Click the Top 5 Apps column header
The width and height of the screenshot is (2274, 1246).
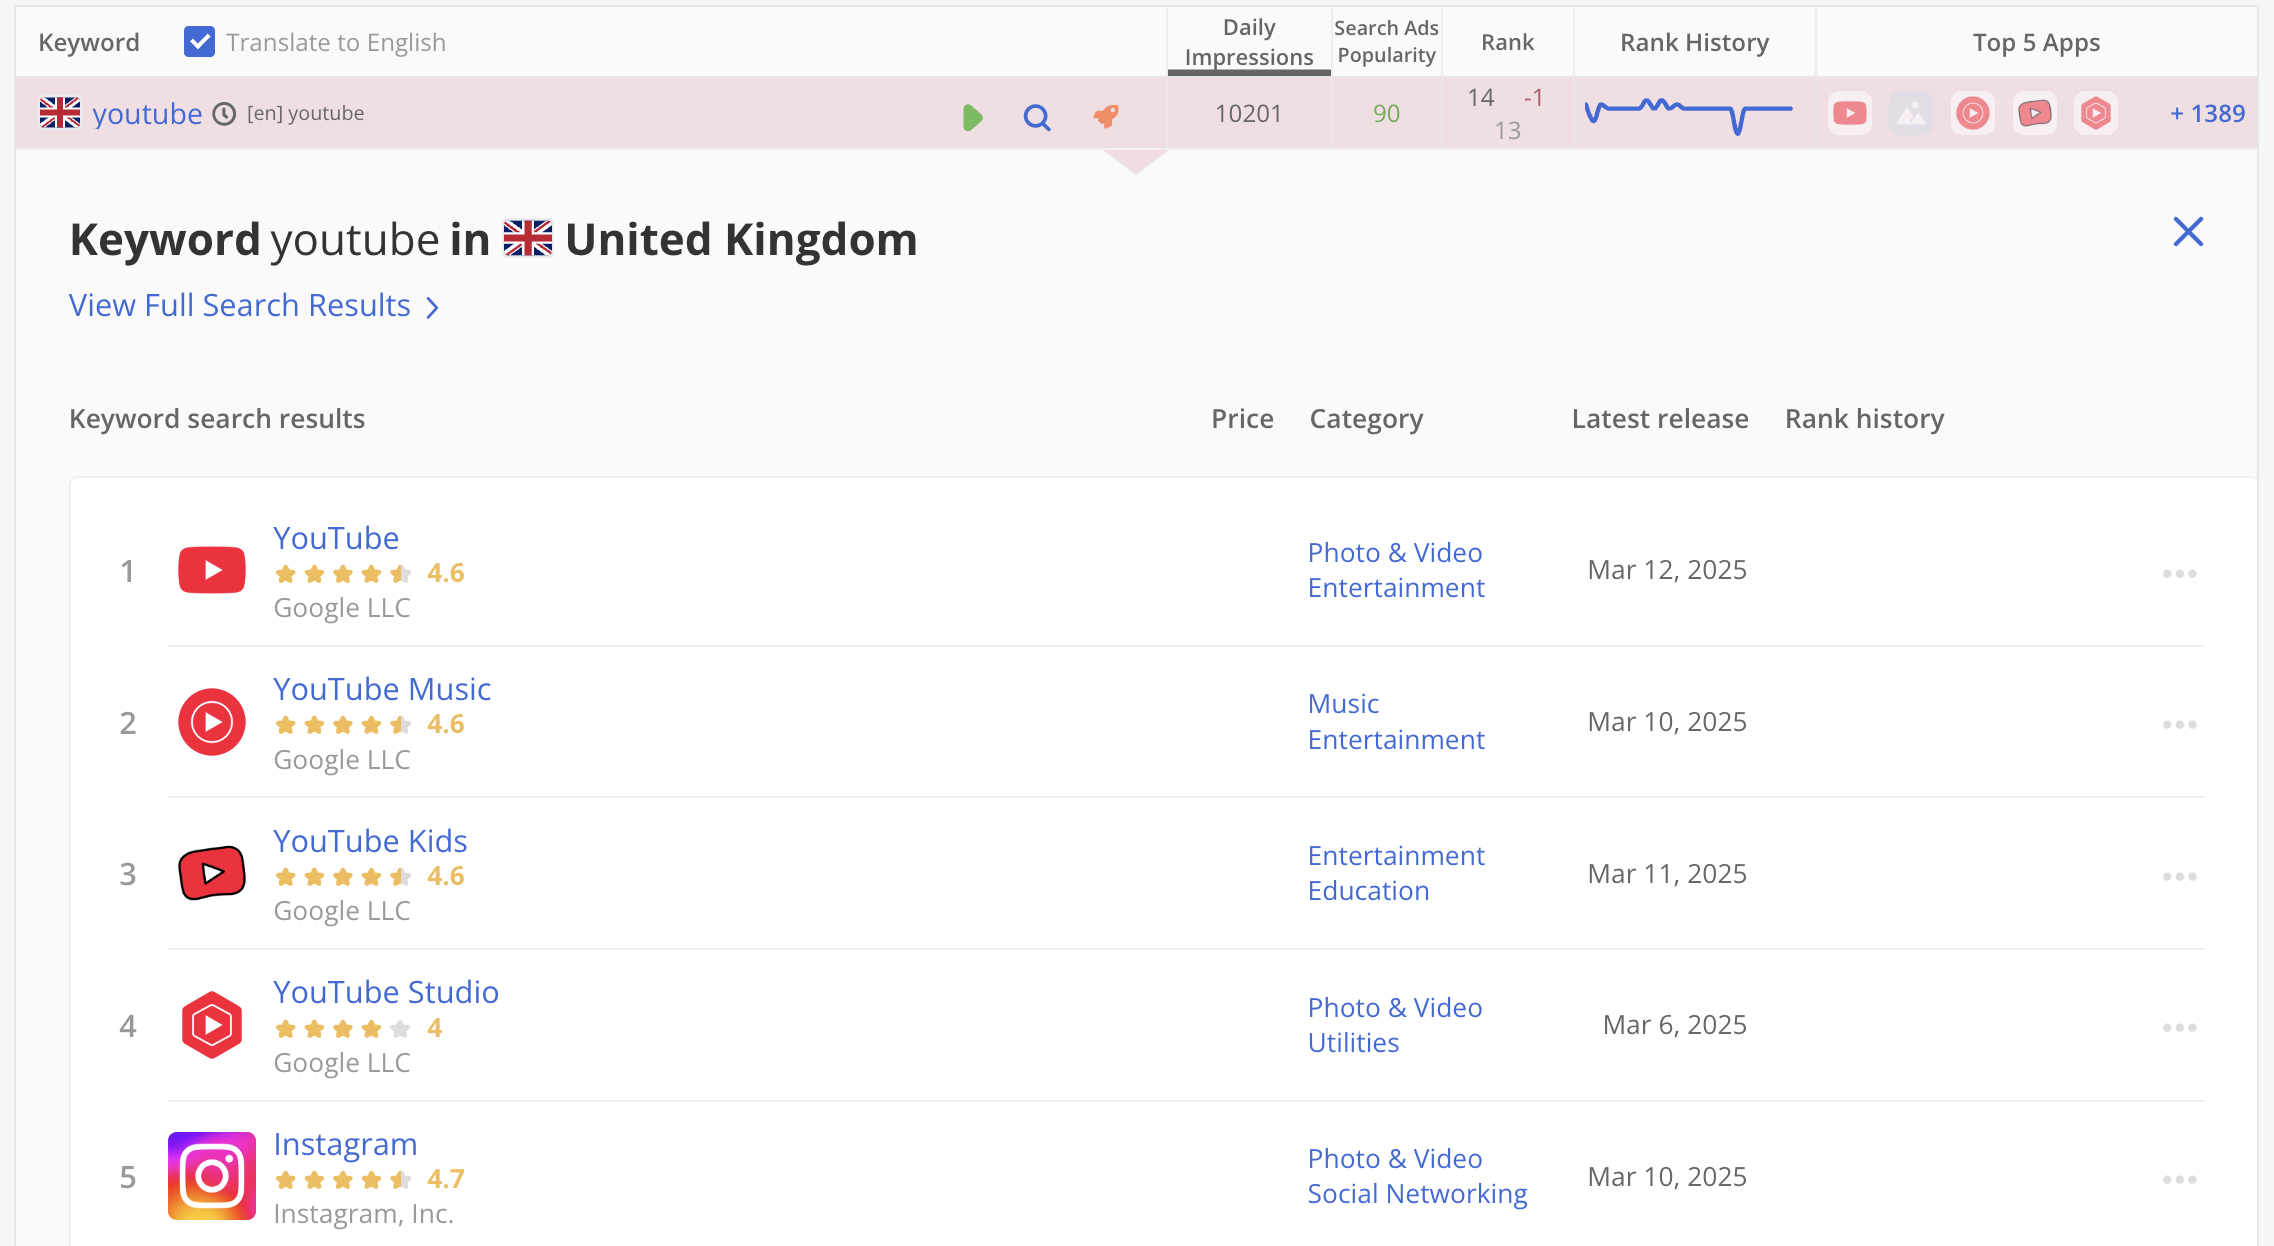pos(2036,43)
